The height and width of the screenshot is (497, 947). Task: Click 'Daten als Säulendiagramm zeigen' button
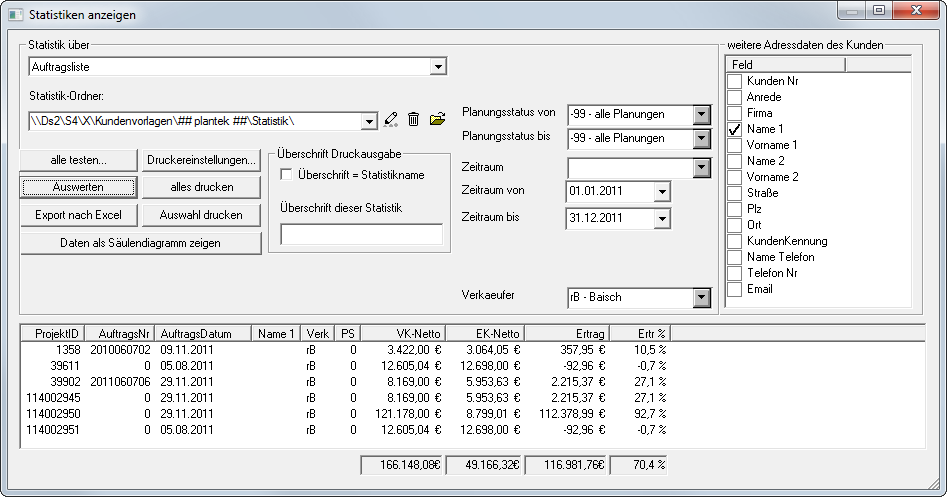tap(141, 243)
